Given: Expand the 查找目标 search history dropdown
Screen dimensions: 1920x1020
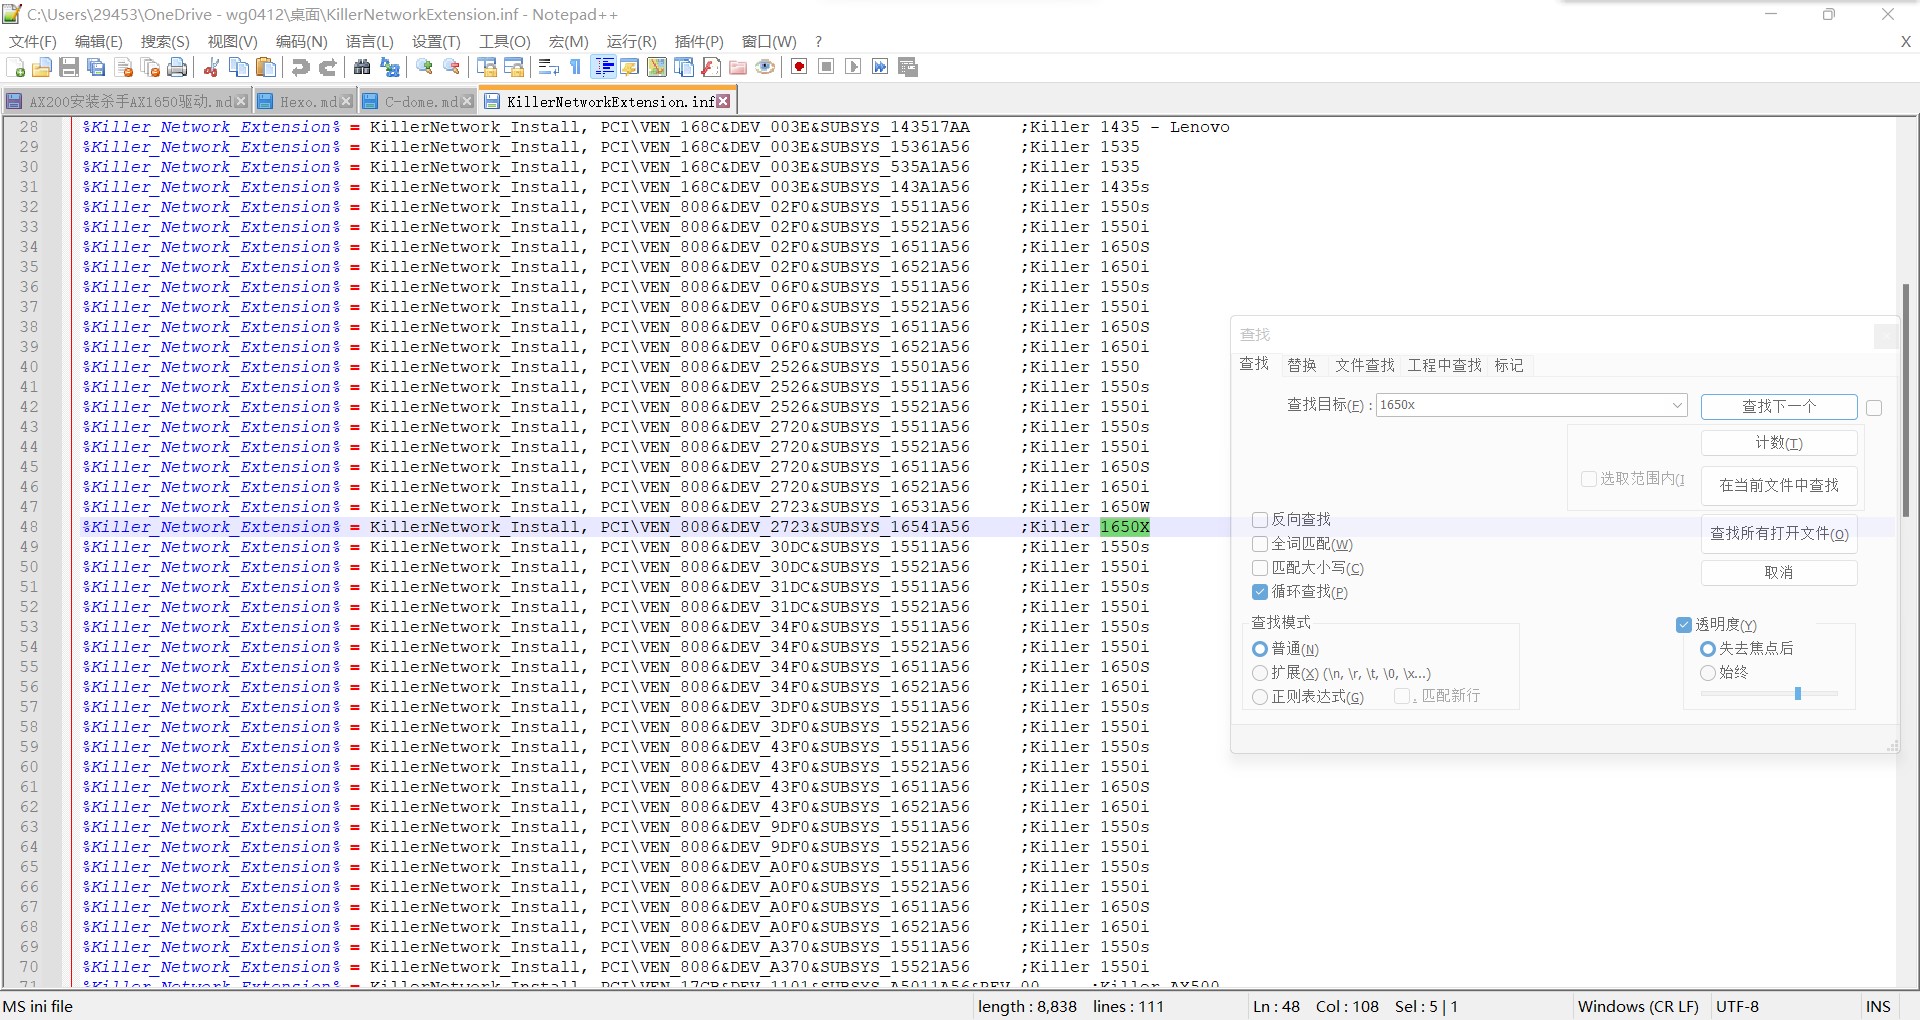Looking at the screenshot, I should 1677,405.
